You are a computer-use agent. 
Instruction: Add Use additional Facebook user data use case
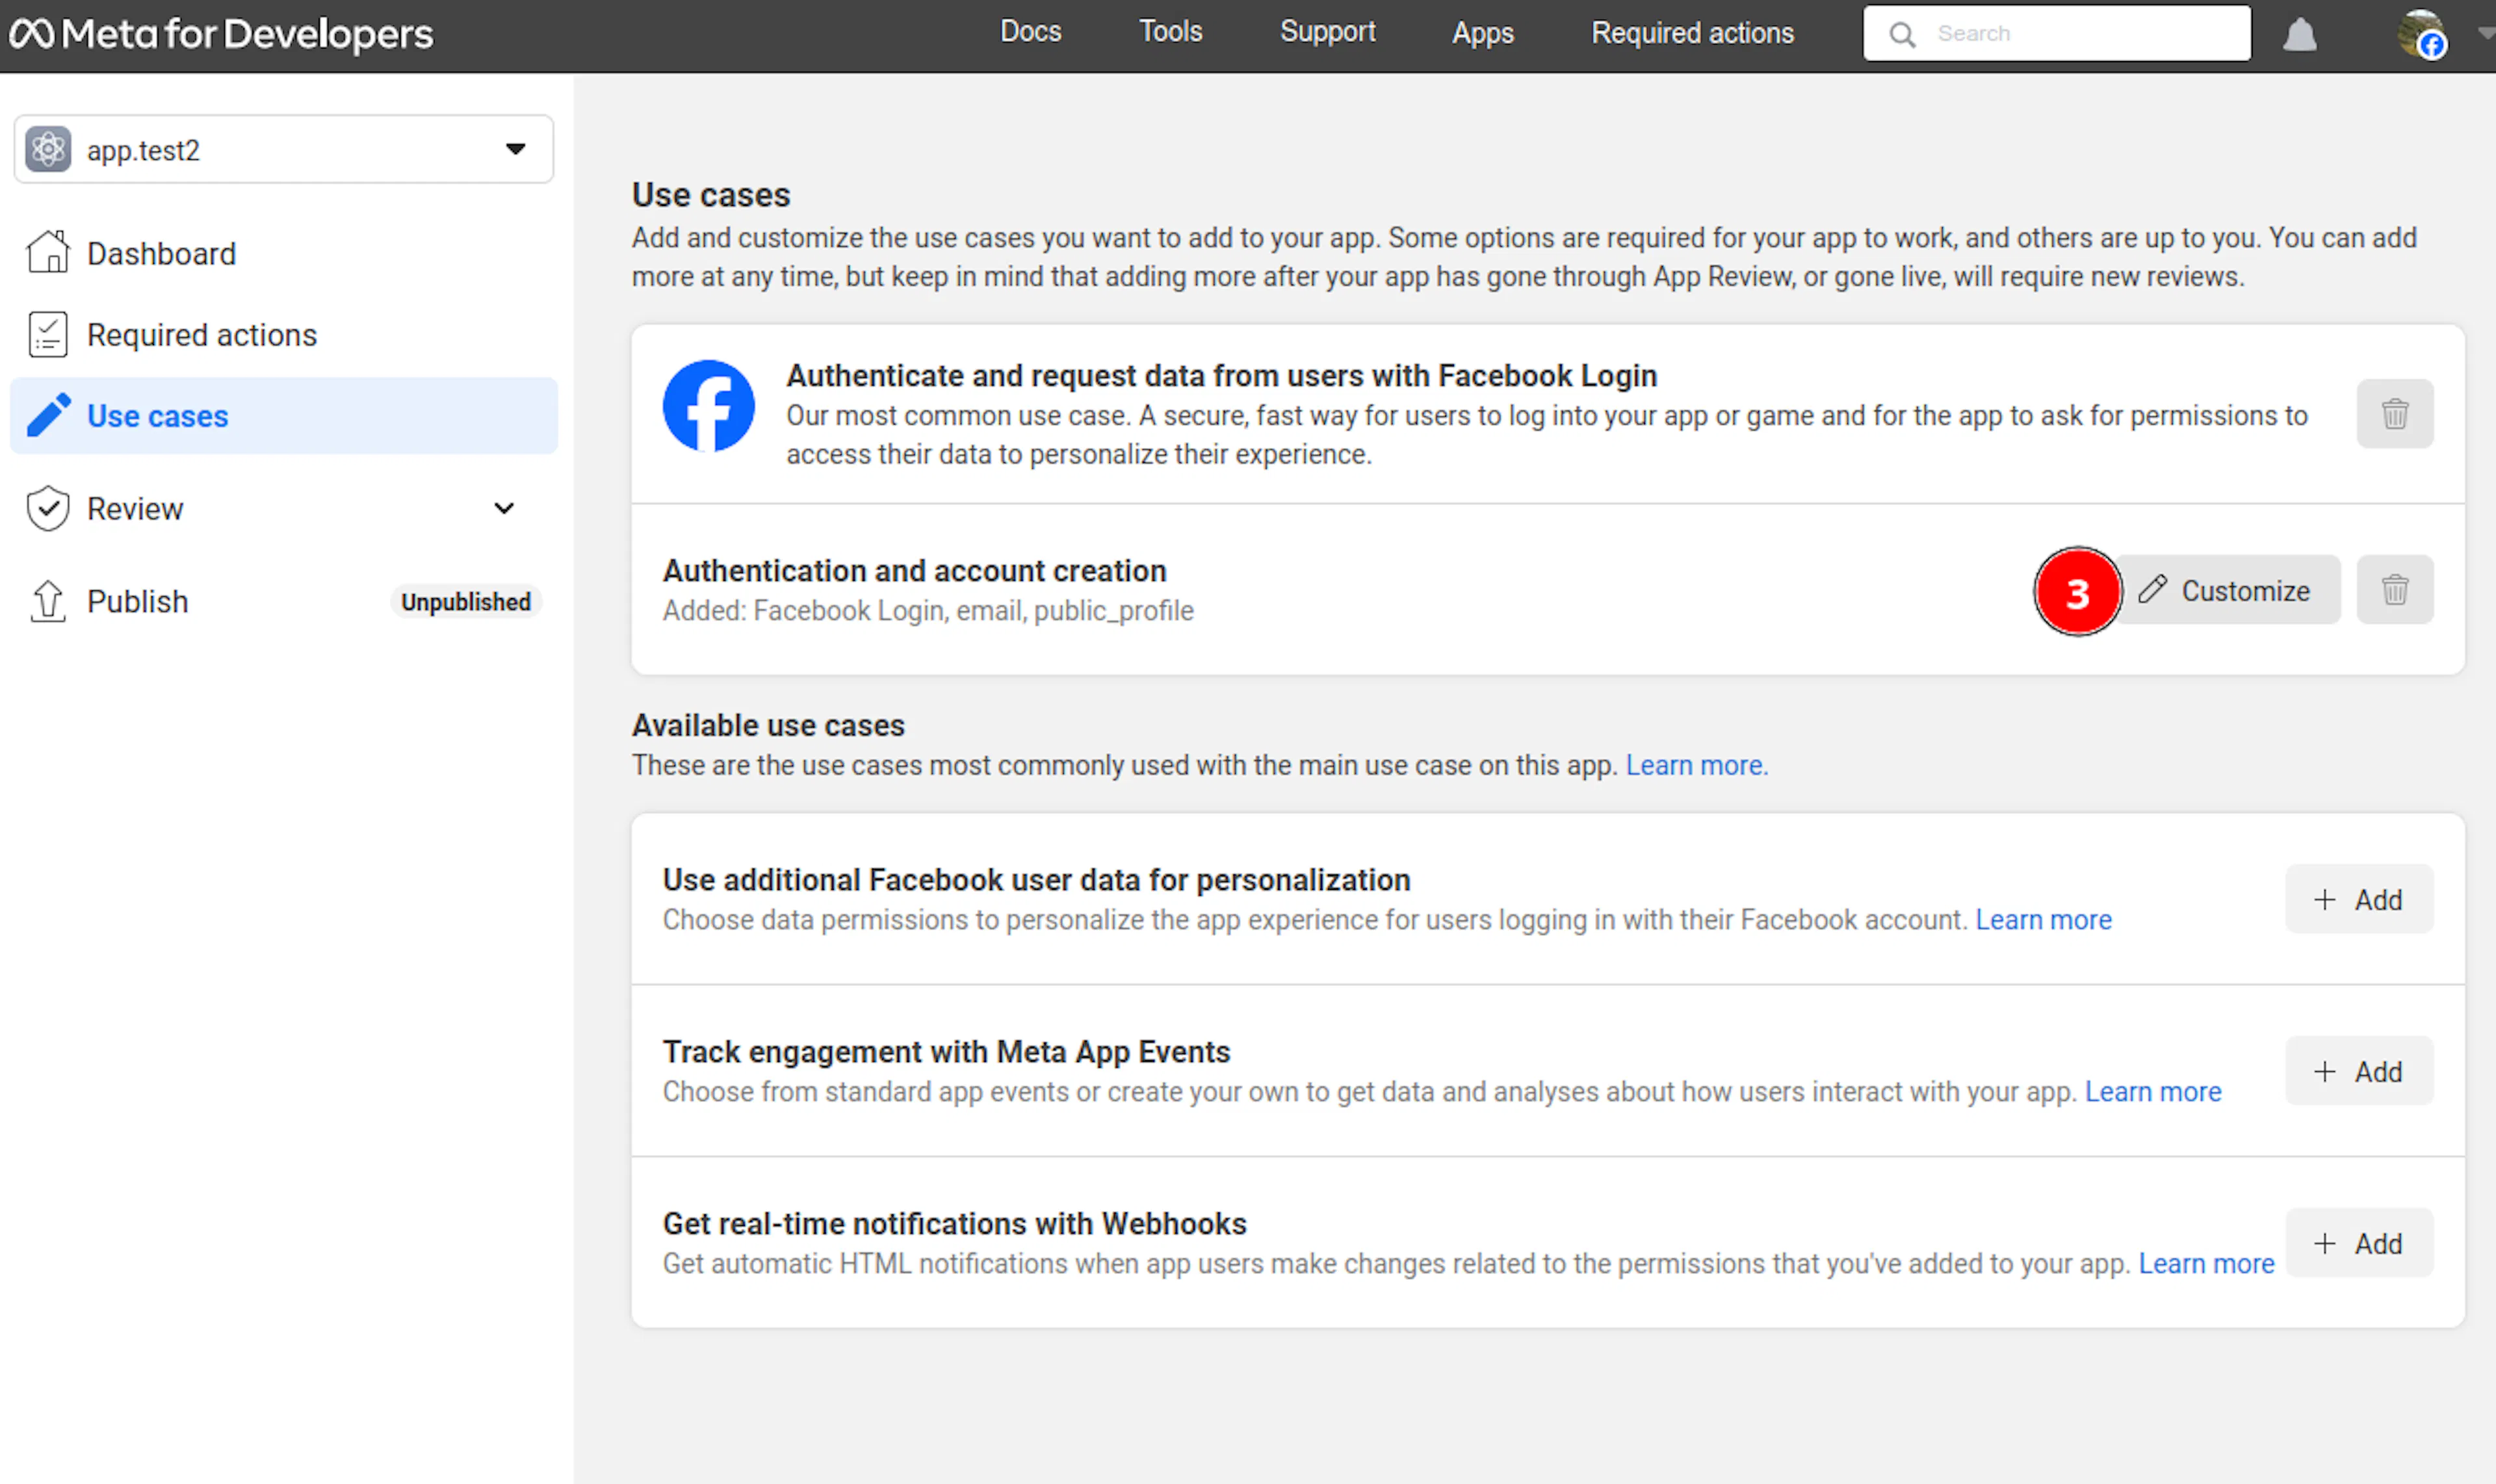(x=2358, y=899)
